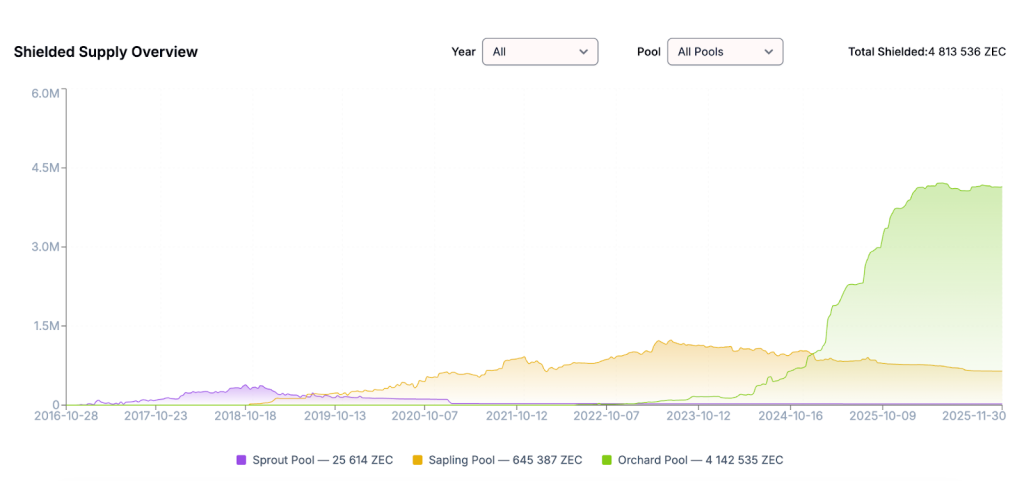Image resolution: width=1024 pixels, height=481 pixels.
Task: Click the Total Shielded ZEC value
Action: (x=966, y=52)
